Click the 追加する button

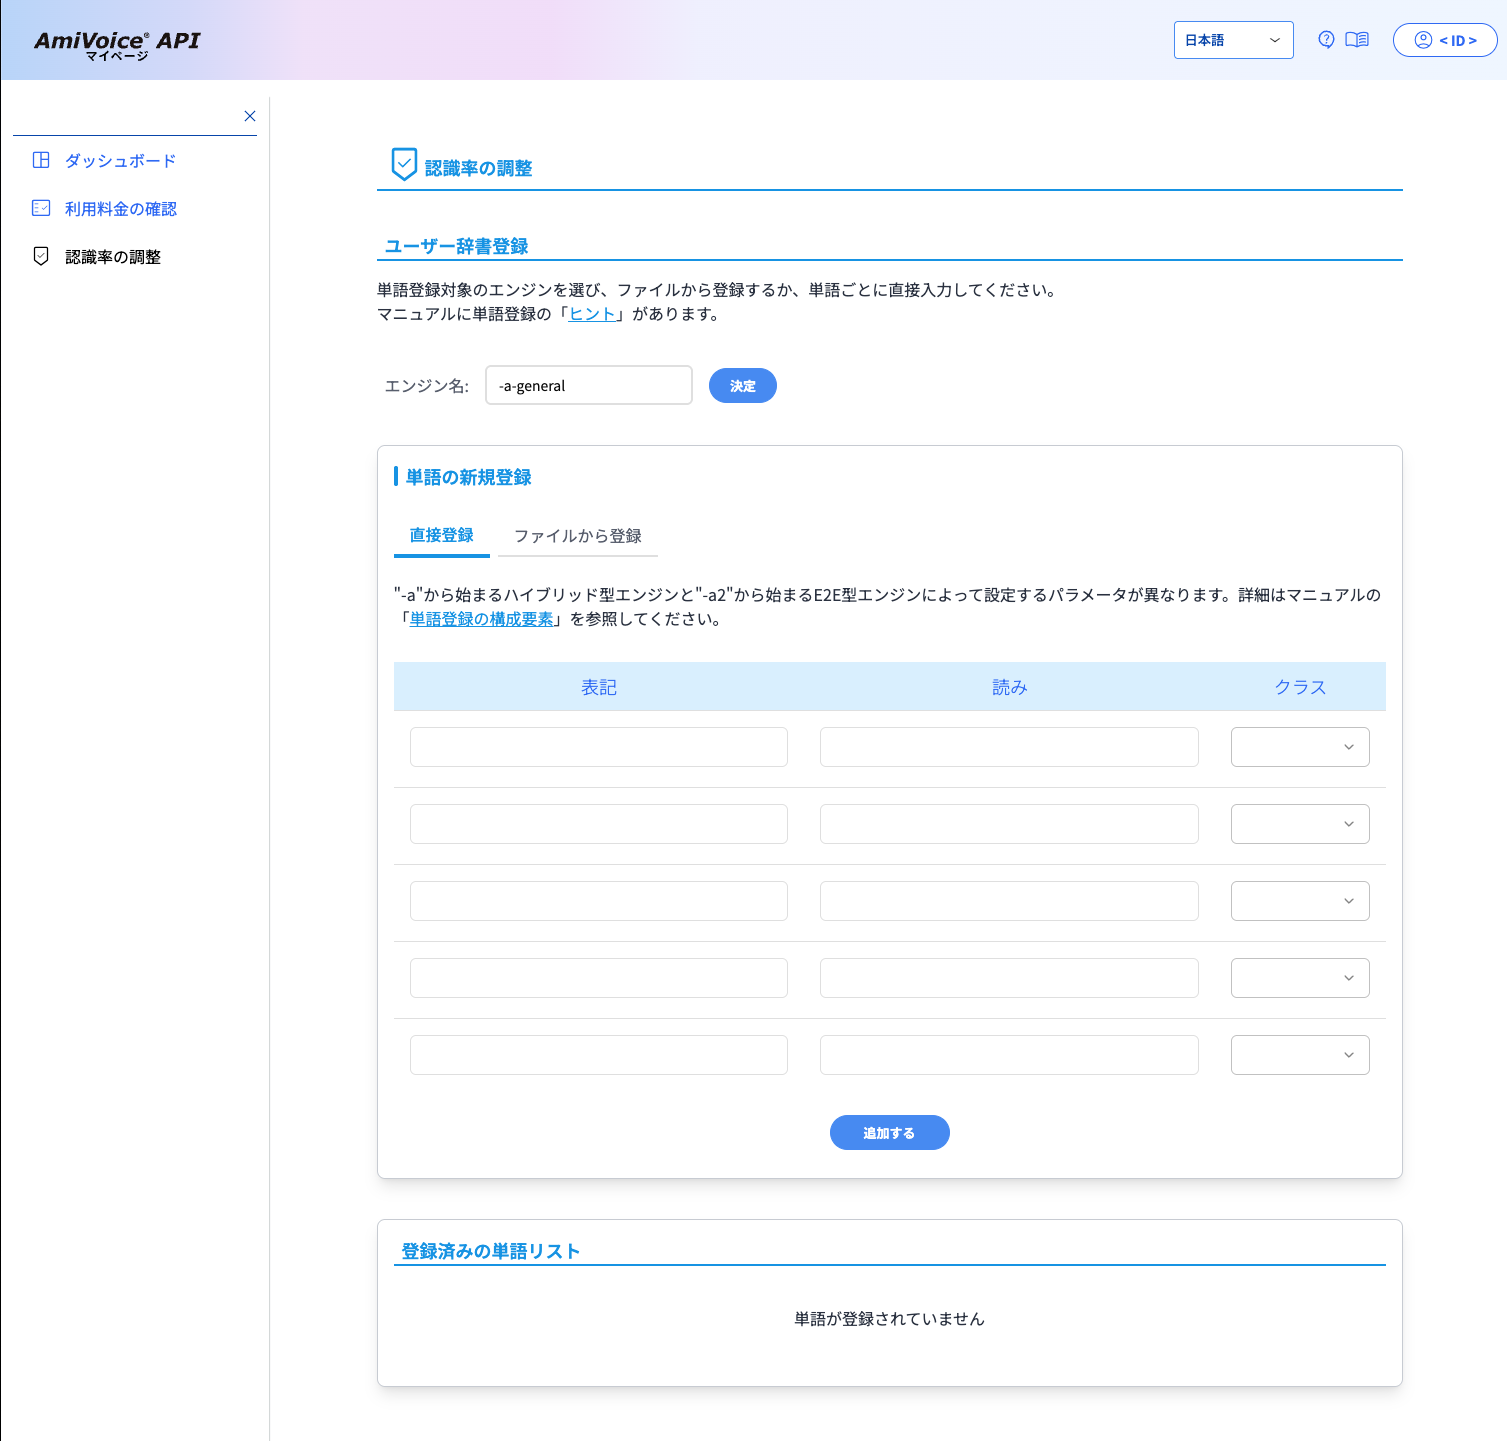[x=889, y=1133]
